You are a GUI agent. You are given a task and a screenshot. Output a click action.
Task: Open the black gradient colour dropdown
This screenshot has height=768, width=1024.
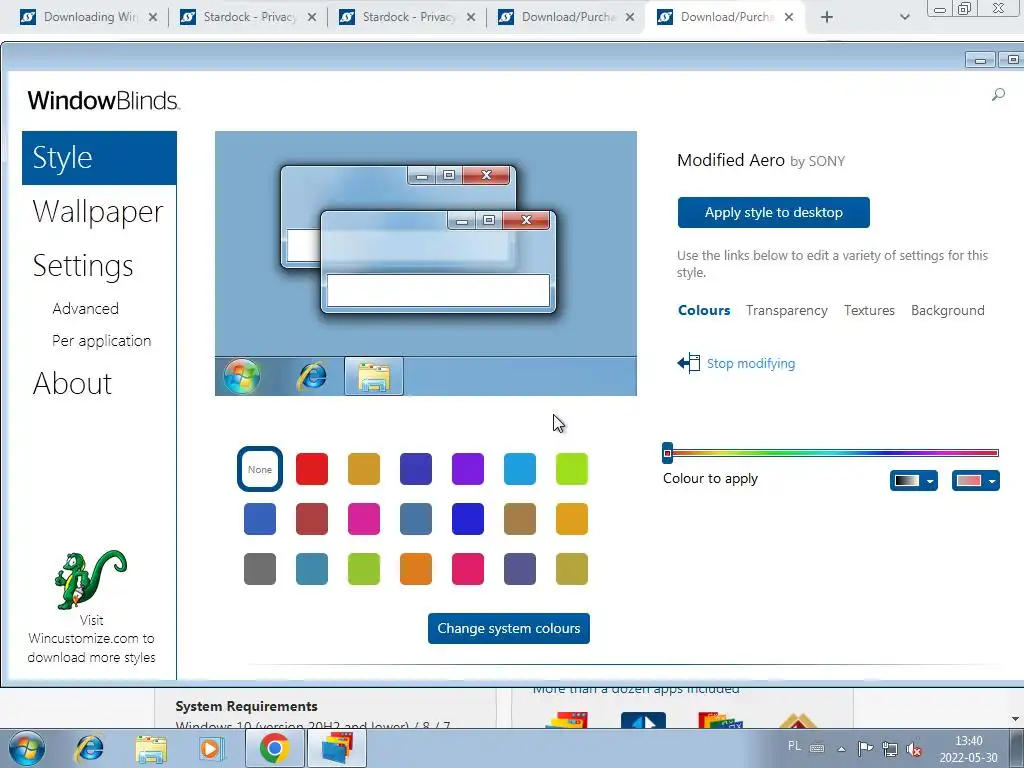pos(914,481)
